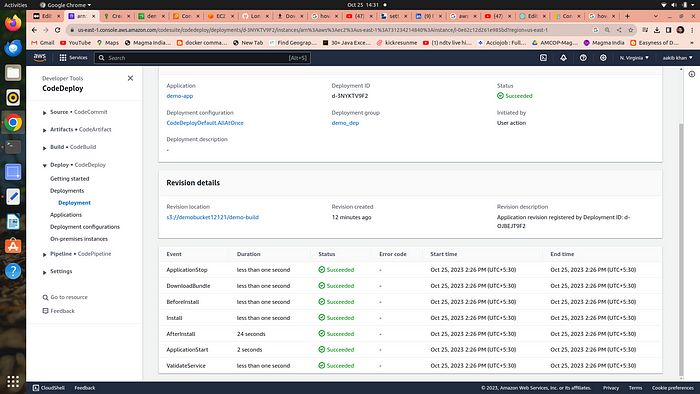Image resolution: width=700 pixels, height=394 pixels.
Task: Select Deployment configurations in sidebar
Action: click(x=85, y=227)
